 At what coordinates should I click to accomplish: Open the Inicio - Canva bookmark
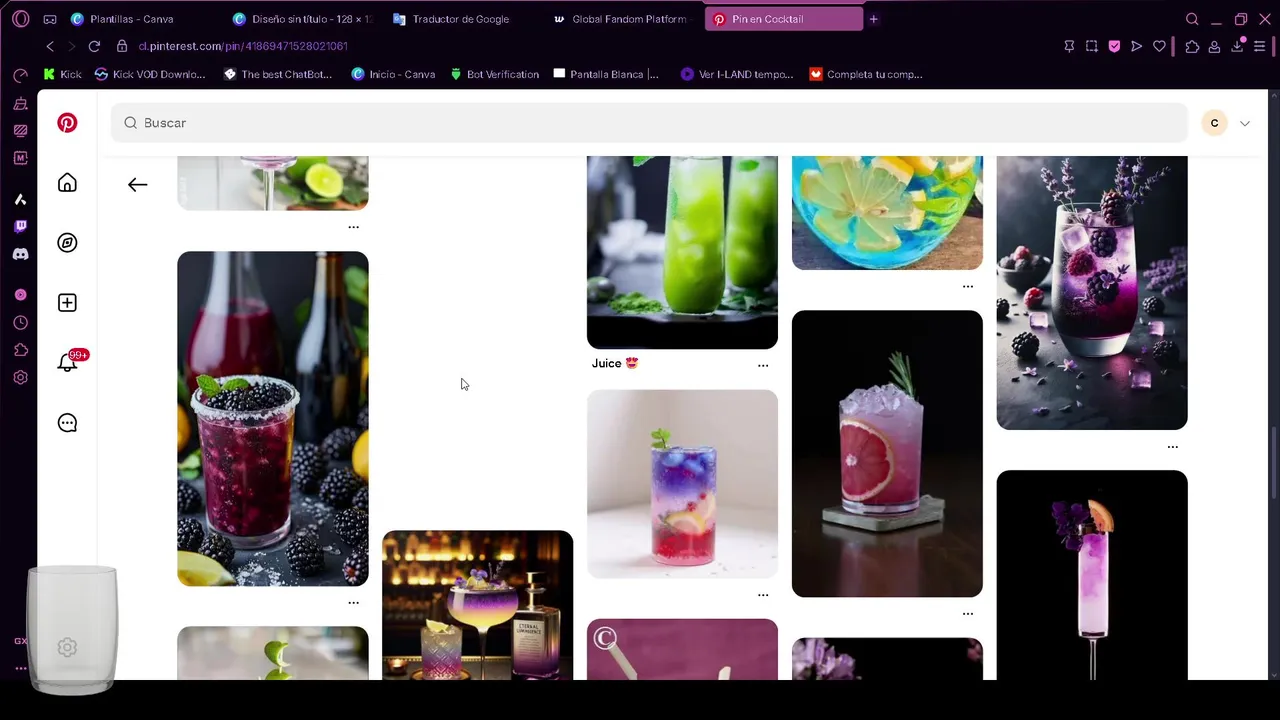(x=393, y=74)
